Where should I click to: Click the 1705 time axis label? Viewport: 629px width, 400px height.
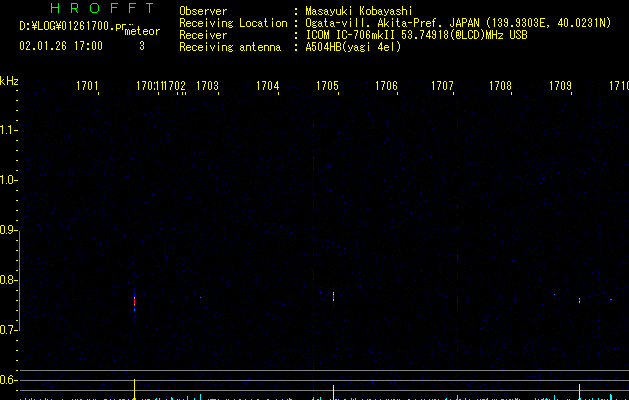[327, 86]
